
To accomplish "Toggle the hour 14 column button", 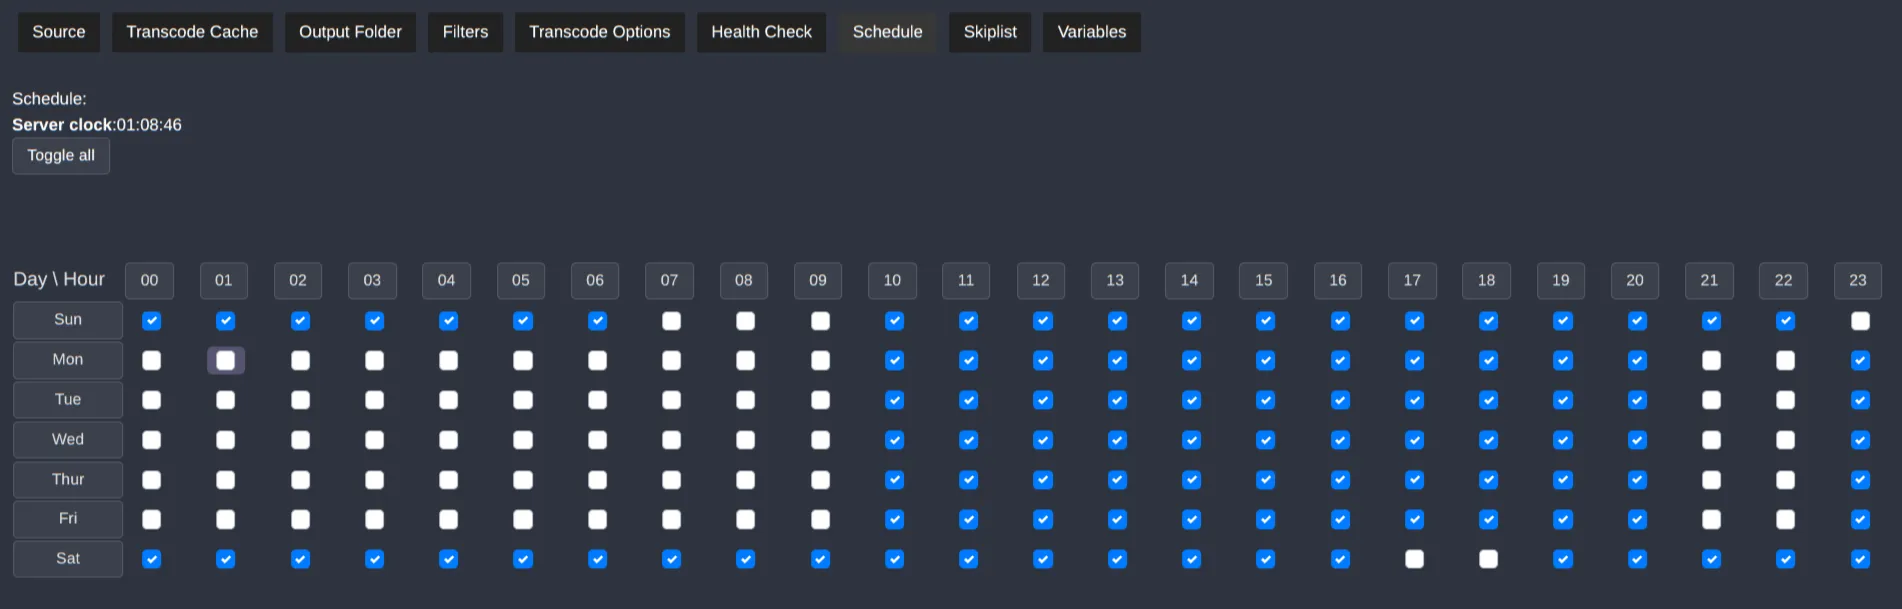I will [x=1189, y=281].
